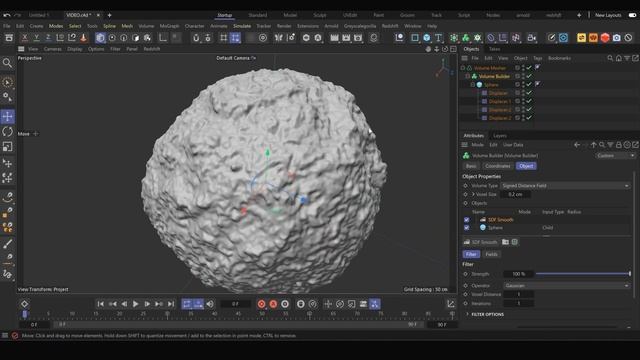The height and width of the screenshot is (360, 640).
Task: Toggle the Sphere layer checkbox
Action: pos(467,228)
